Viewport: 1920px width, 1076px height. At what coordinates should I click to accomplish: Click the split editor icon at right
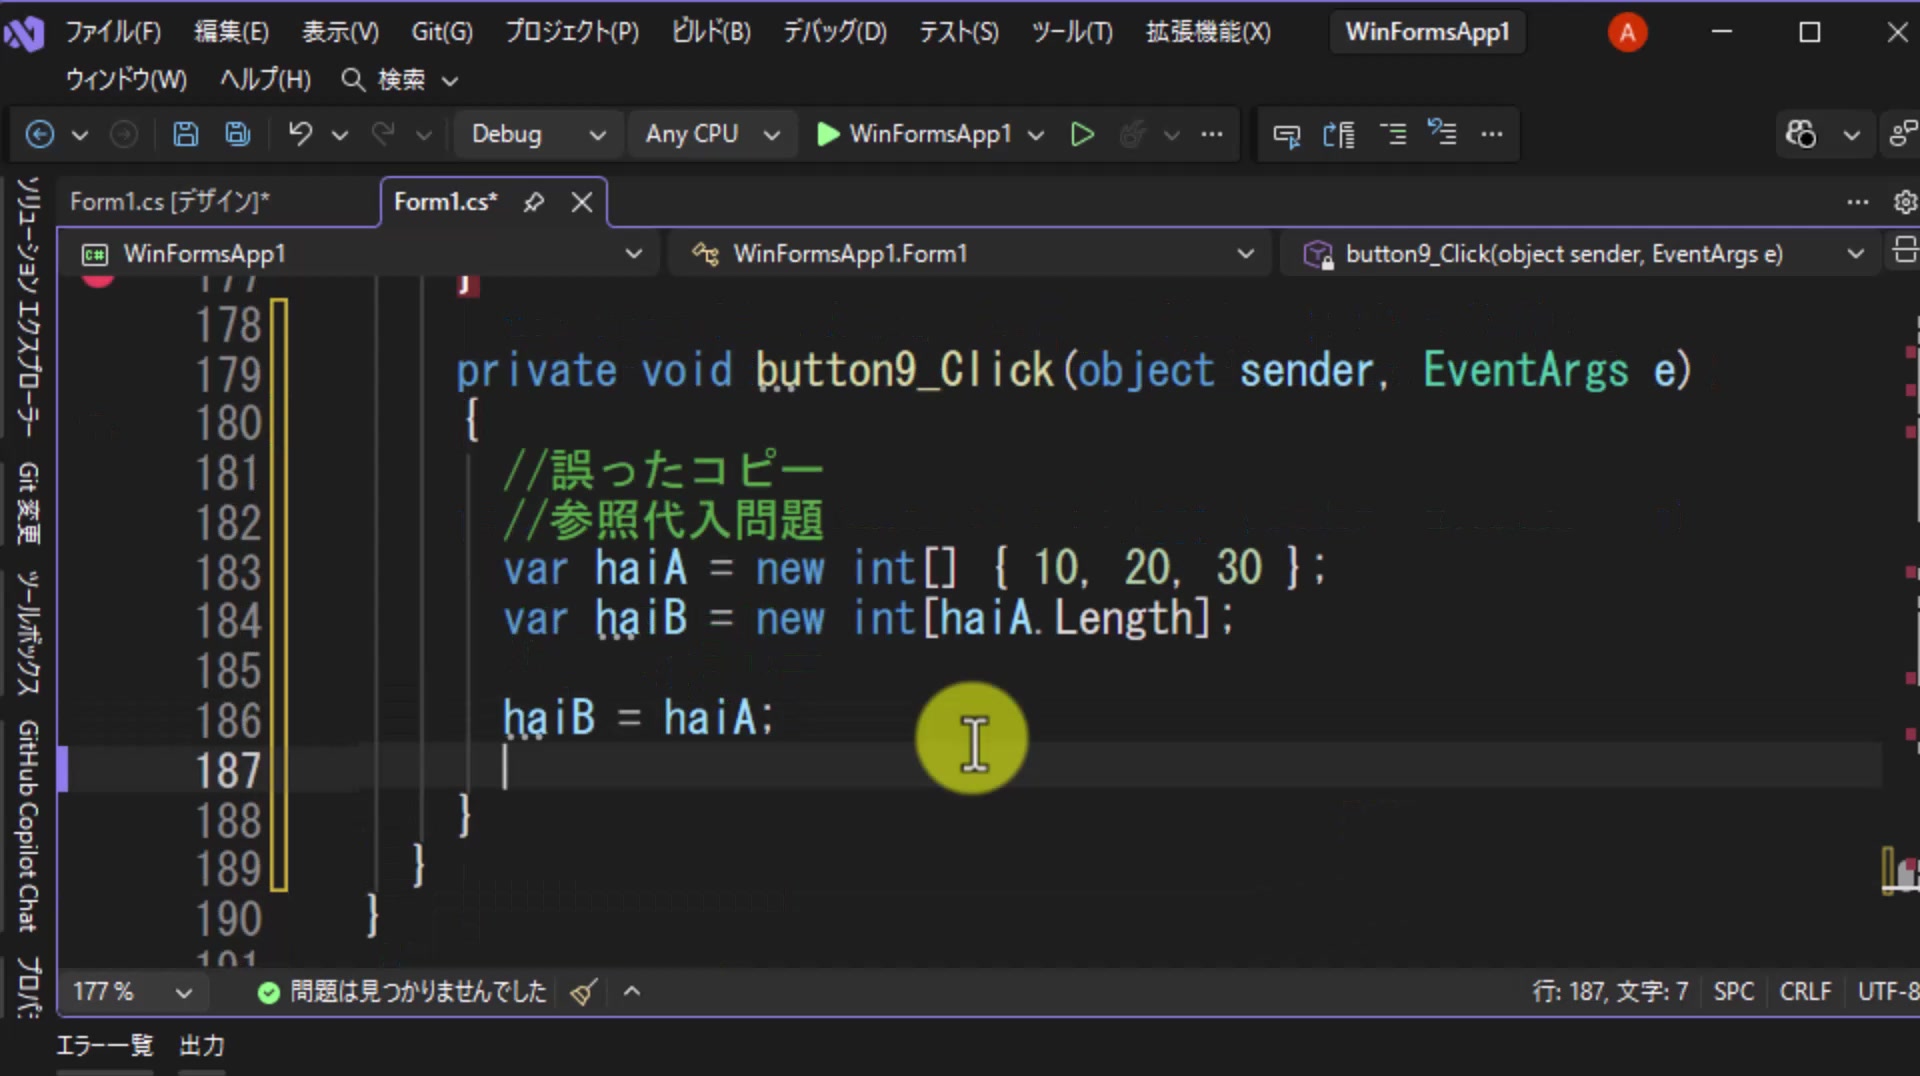pos(1905,250)
